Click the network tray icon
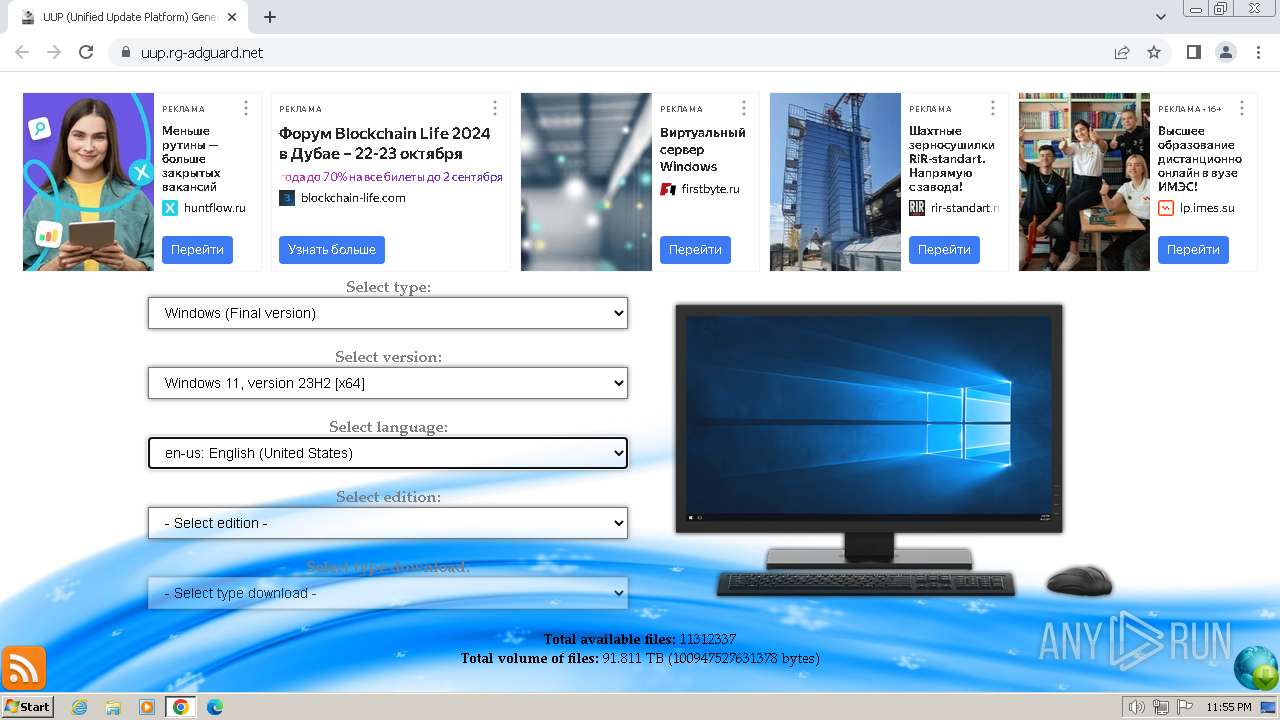Viewport: 1280px width, 720px height. pos(1161,707)
